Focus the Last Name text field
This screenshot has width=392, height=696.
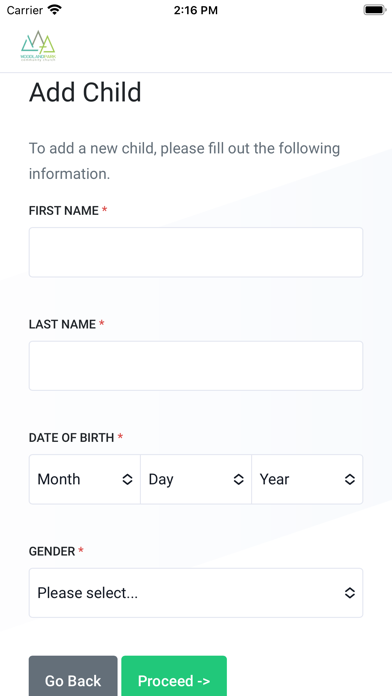[196, 366]
